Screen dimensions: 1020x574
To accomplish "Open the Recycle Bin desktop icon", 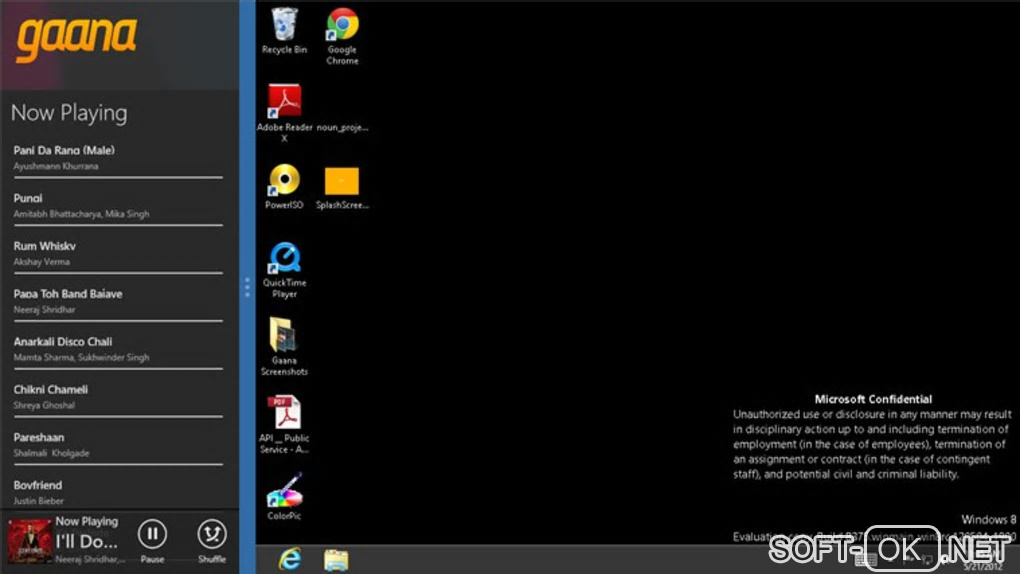I will tap(284, 31).
